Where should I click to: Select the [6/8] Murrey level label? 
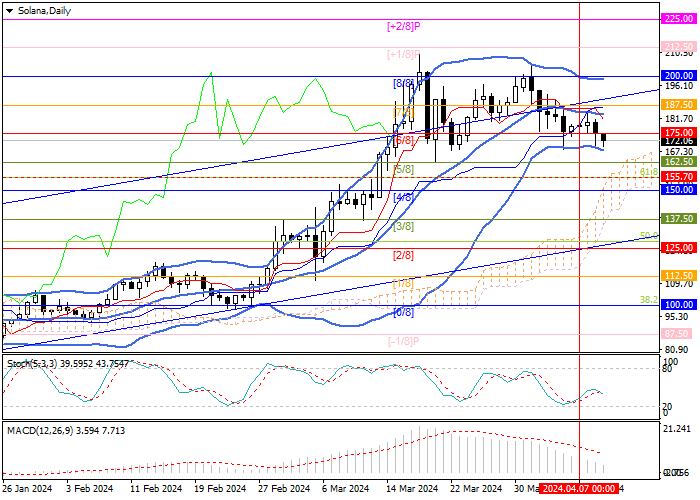click(403, 140)
